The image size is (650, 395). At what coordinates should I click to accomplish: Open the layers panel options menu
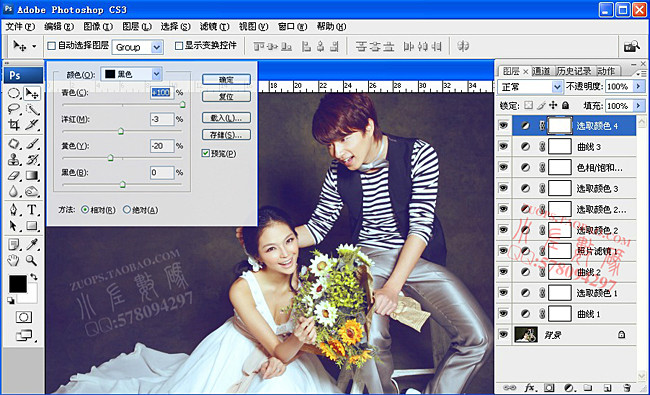click(641, 73)
